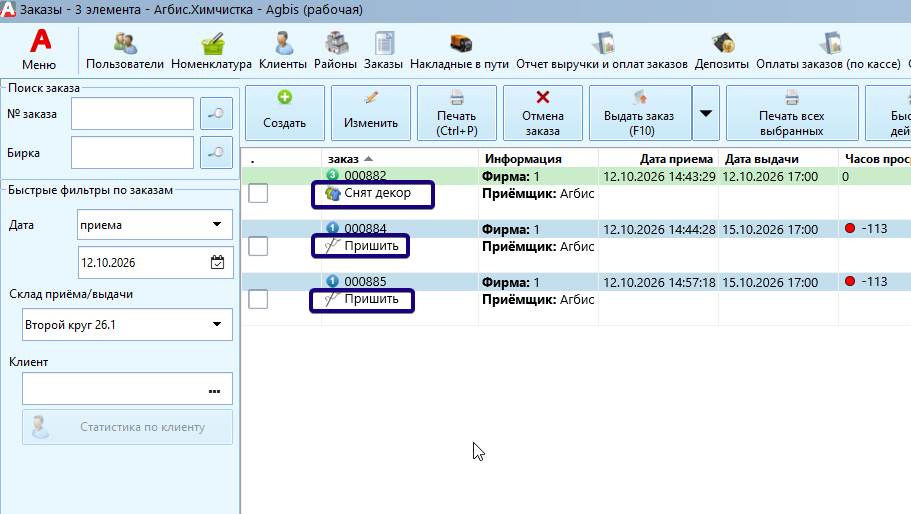Click the ellipsis button in Клиент field
This screenshot has height=514, width=911.
(214, 391)
